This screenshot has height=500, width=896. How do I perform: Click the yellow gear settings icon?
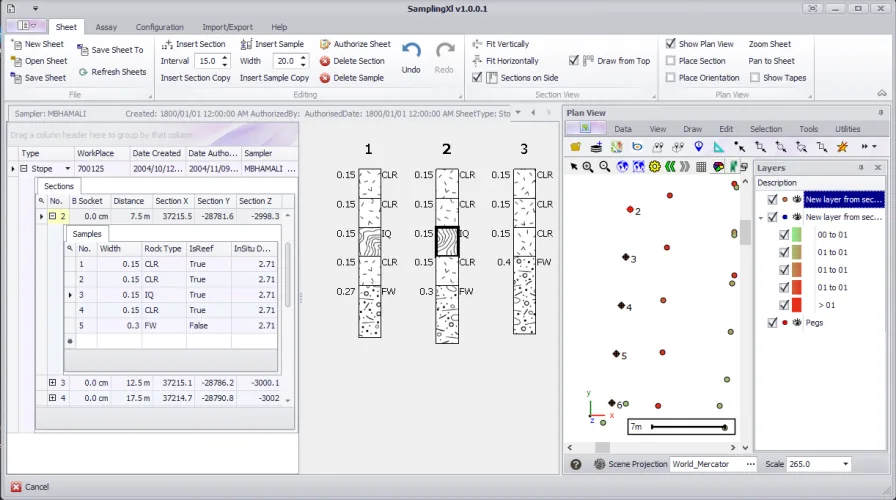tap(655, 167)
